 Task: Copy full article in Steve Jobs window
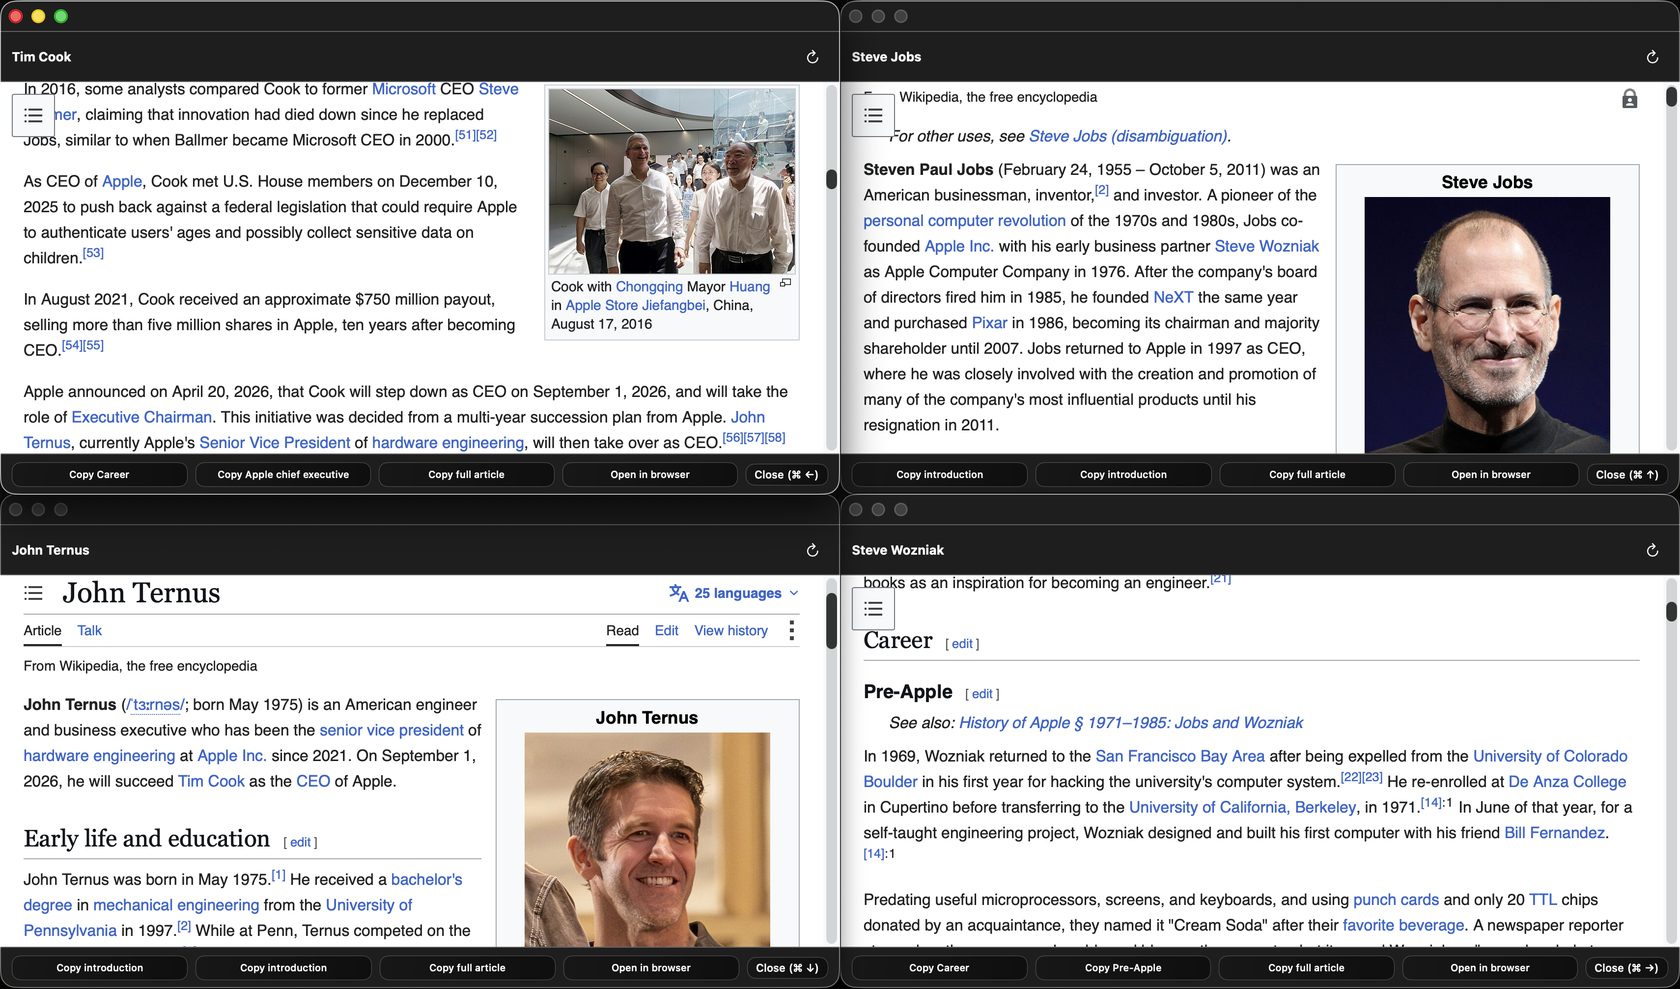[1307, 475]
